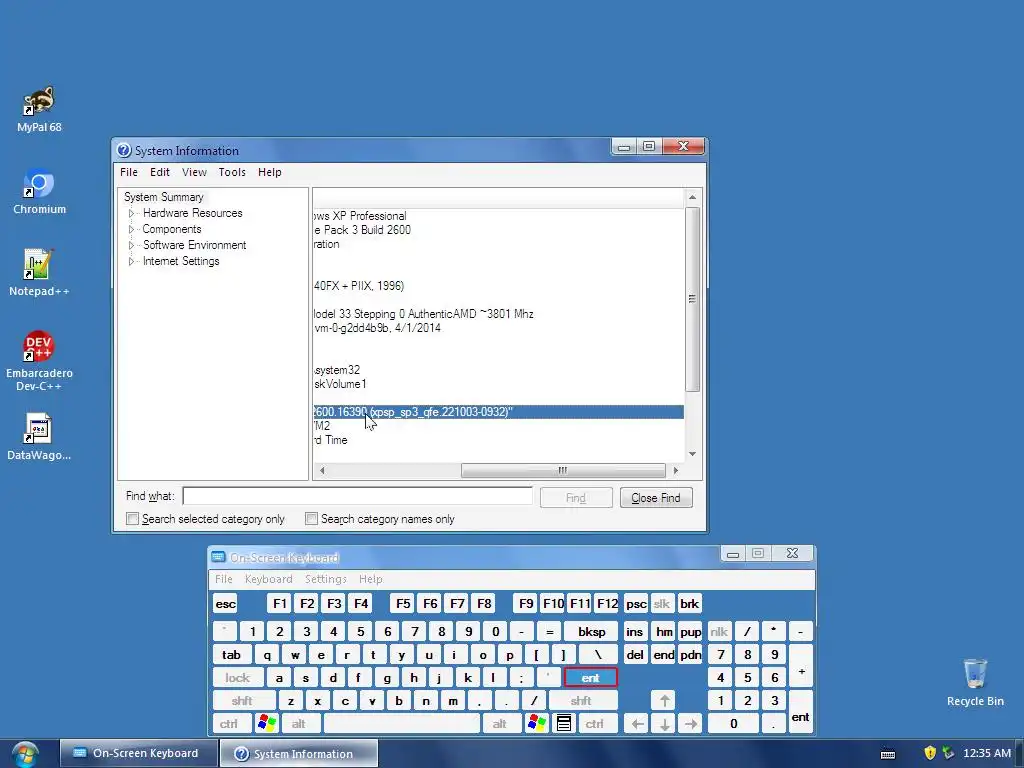Click the System Information taskbar button
The image size is (1024, 768).
click(298, 753)
